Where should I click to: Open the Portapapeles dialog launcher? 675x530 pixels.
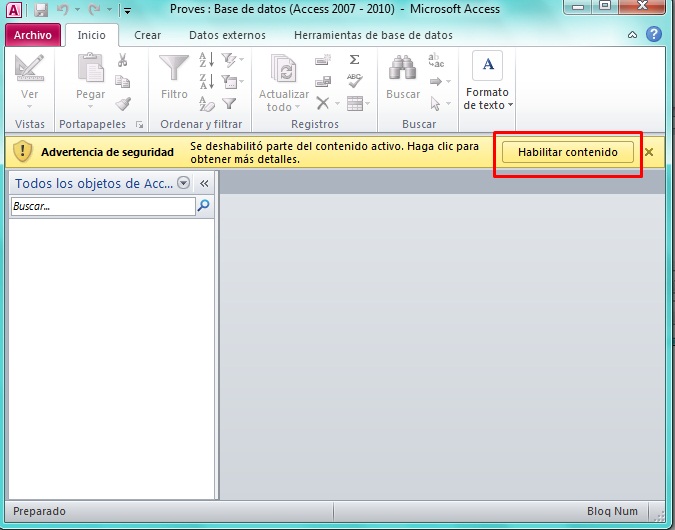139,124
